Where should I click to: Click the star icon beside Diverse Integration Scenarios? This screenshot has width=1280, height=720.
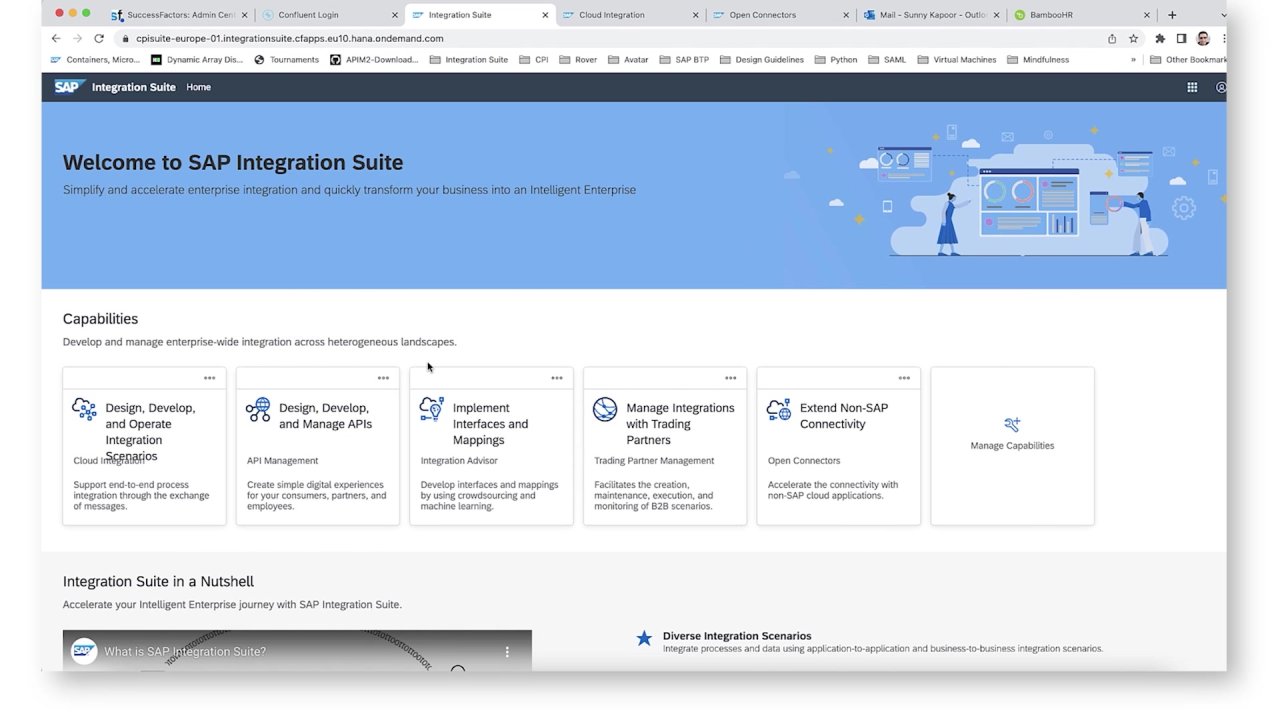pyautogui.click(x=644, y=638)
